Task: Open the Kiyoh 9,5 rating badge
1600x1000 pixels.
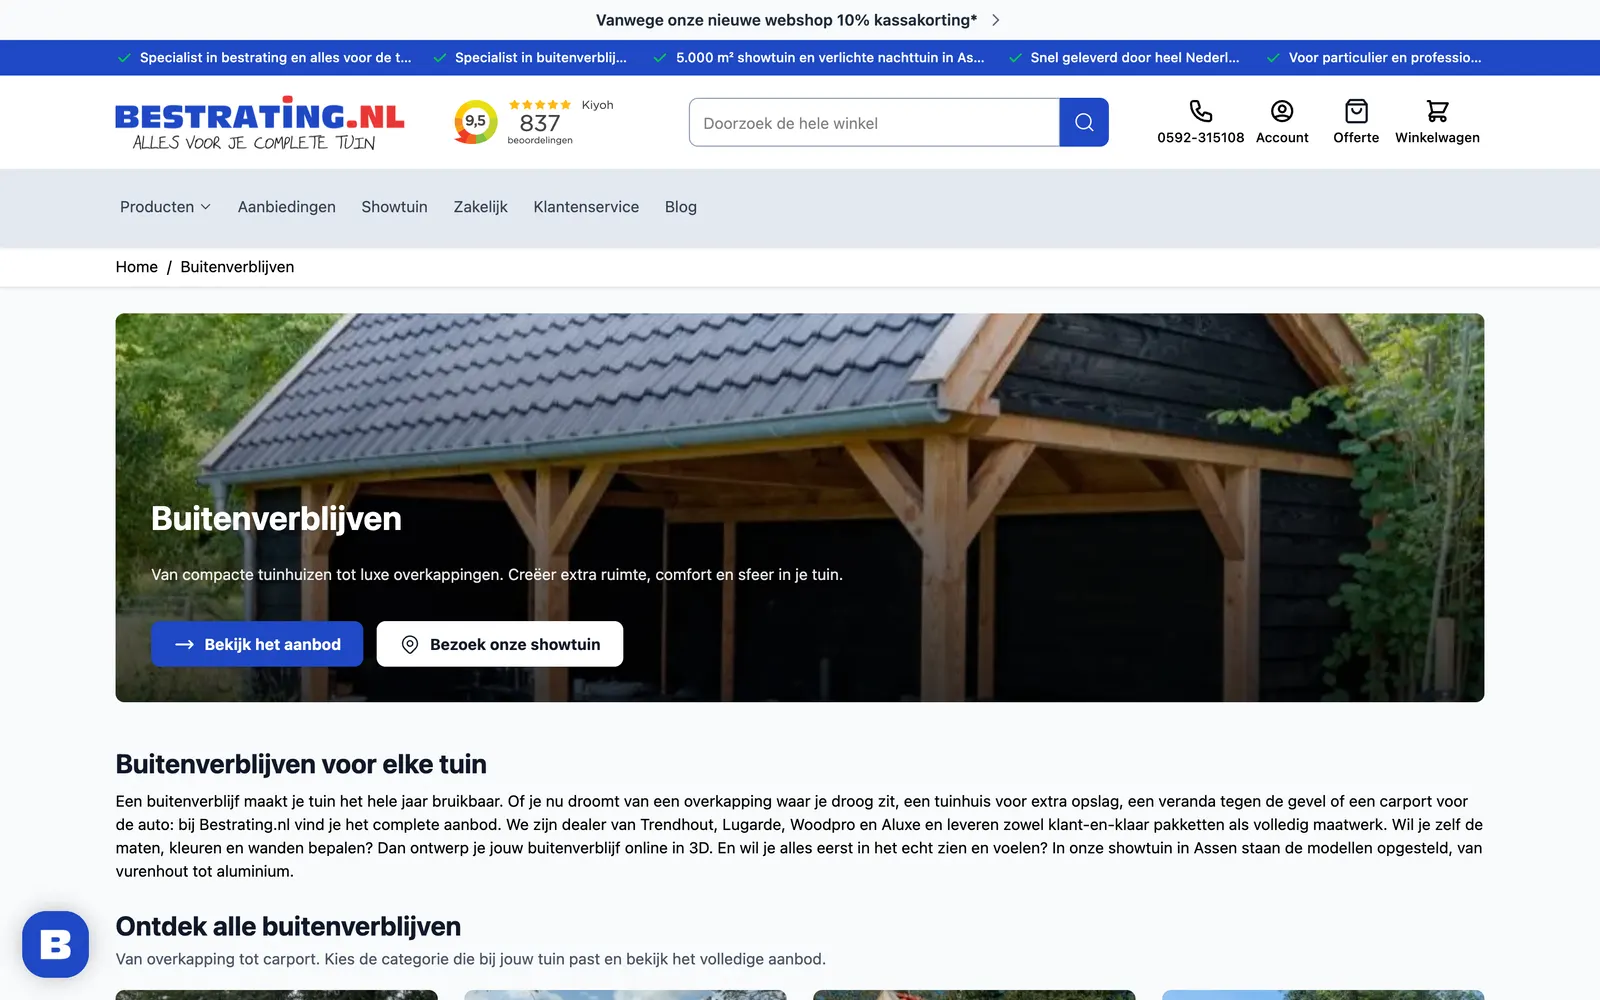Action: coord(476,122)
